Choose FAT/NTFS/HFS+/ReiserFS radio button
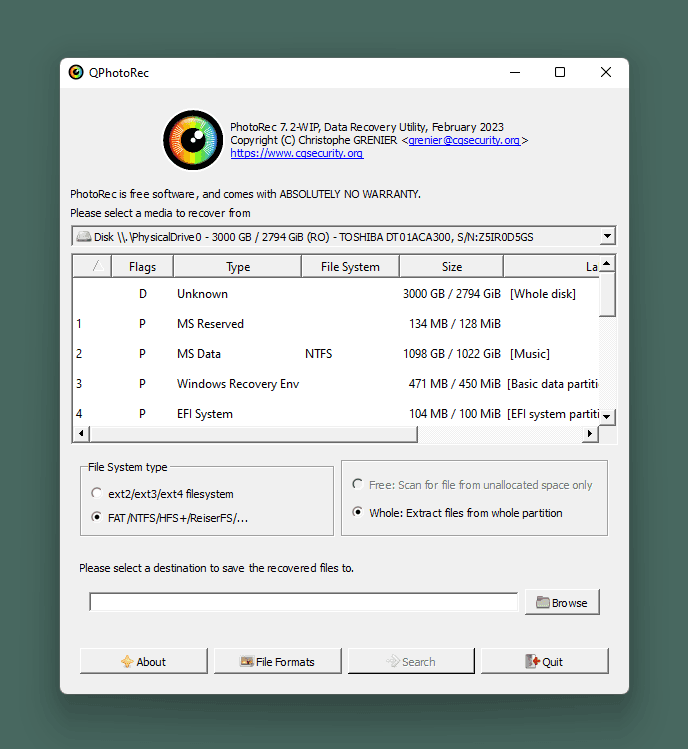The width and height of the screenshot is (688, 749). point(97,517)
